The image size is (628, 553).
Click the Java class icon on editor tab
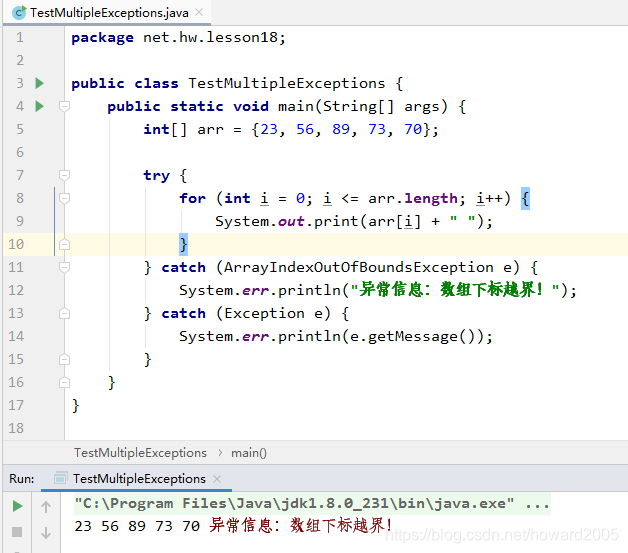point(19,12)
